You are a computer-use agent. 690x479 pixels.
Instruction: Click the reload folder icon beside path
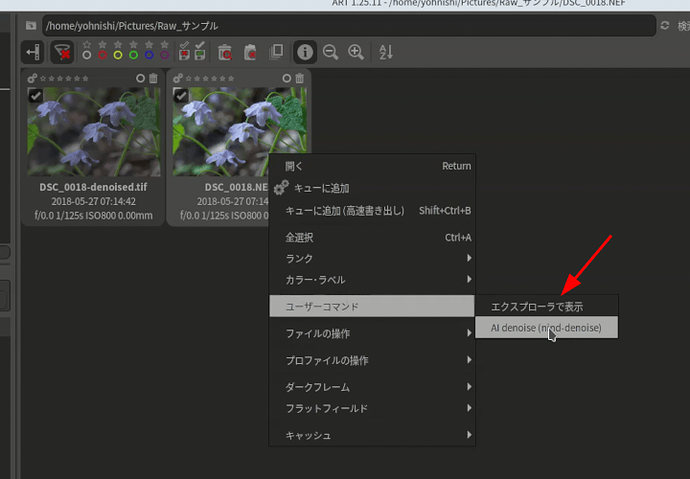click(666, 25)
